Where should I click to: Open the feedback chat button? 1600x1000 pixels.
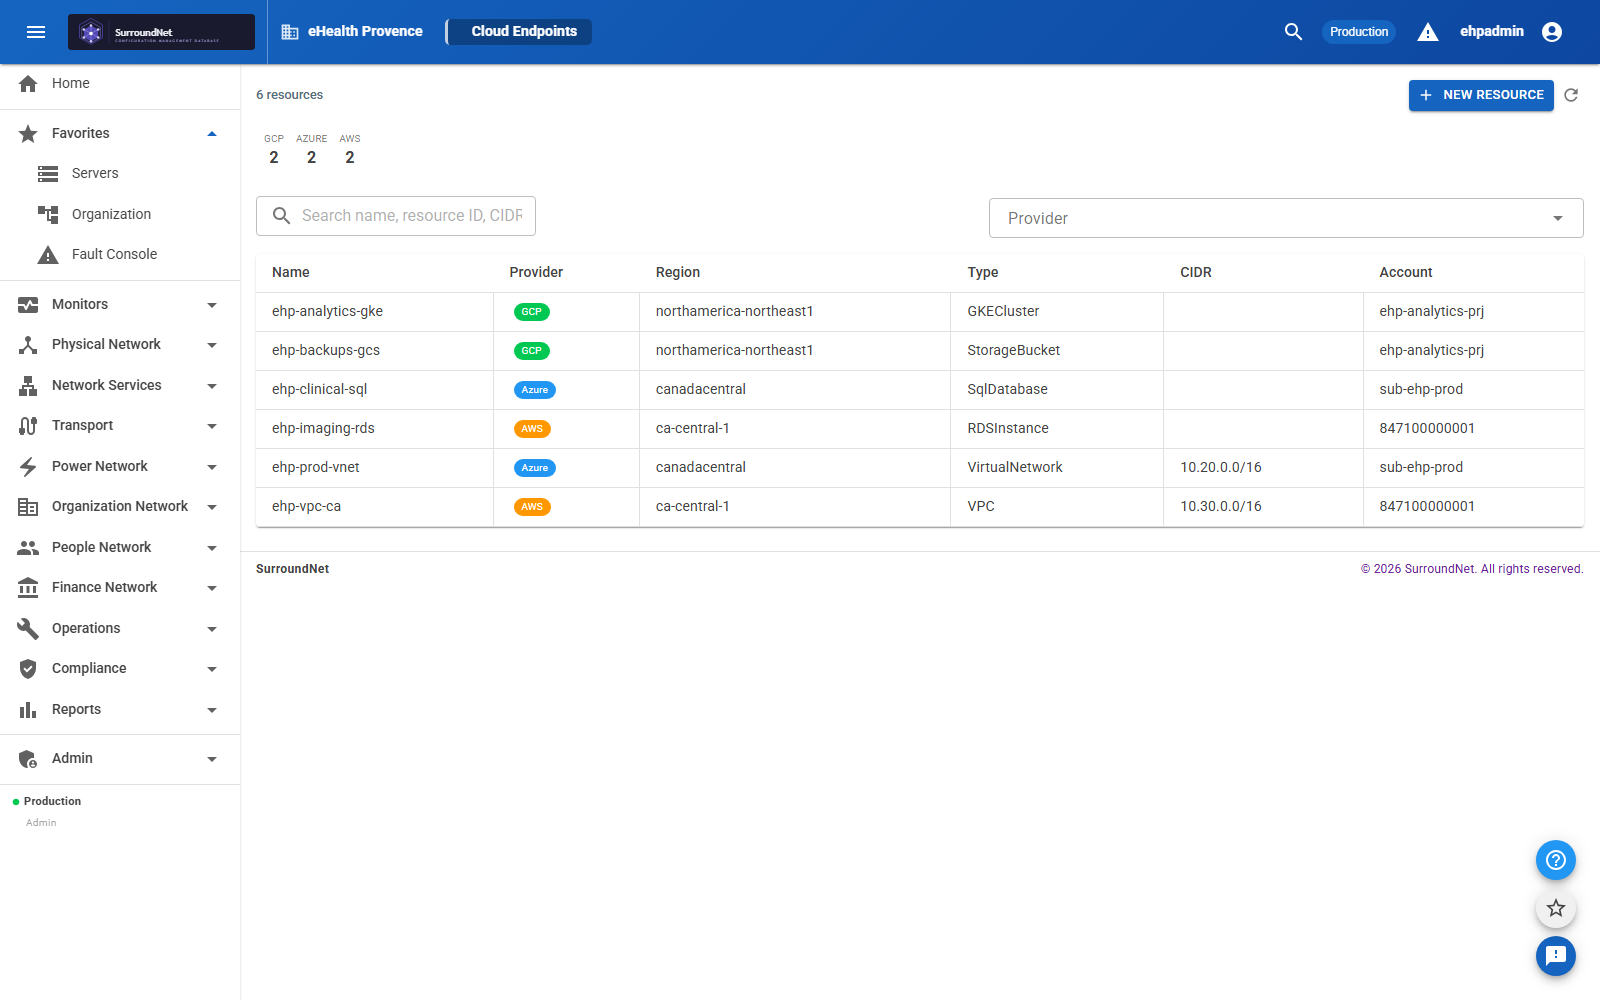tap(1556, 956)
